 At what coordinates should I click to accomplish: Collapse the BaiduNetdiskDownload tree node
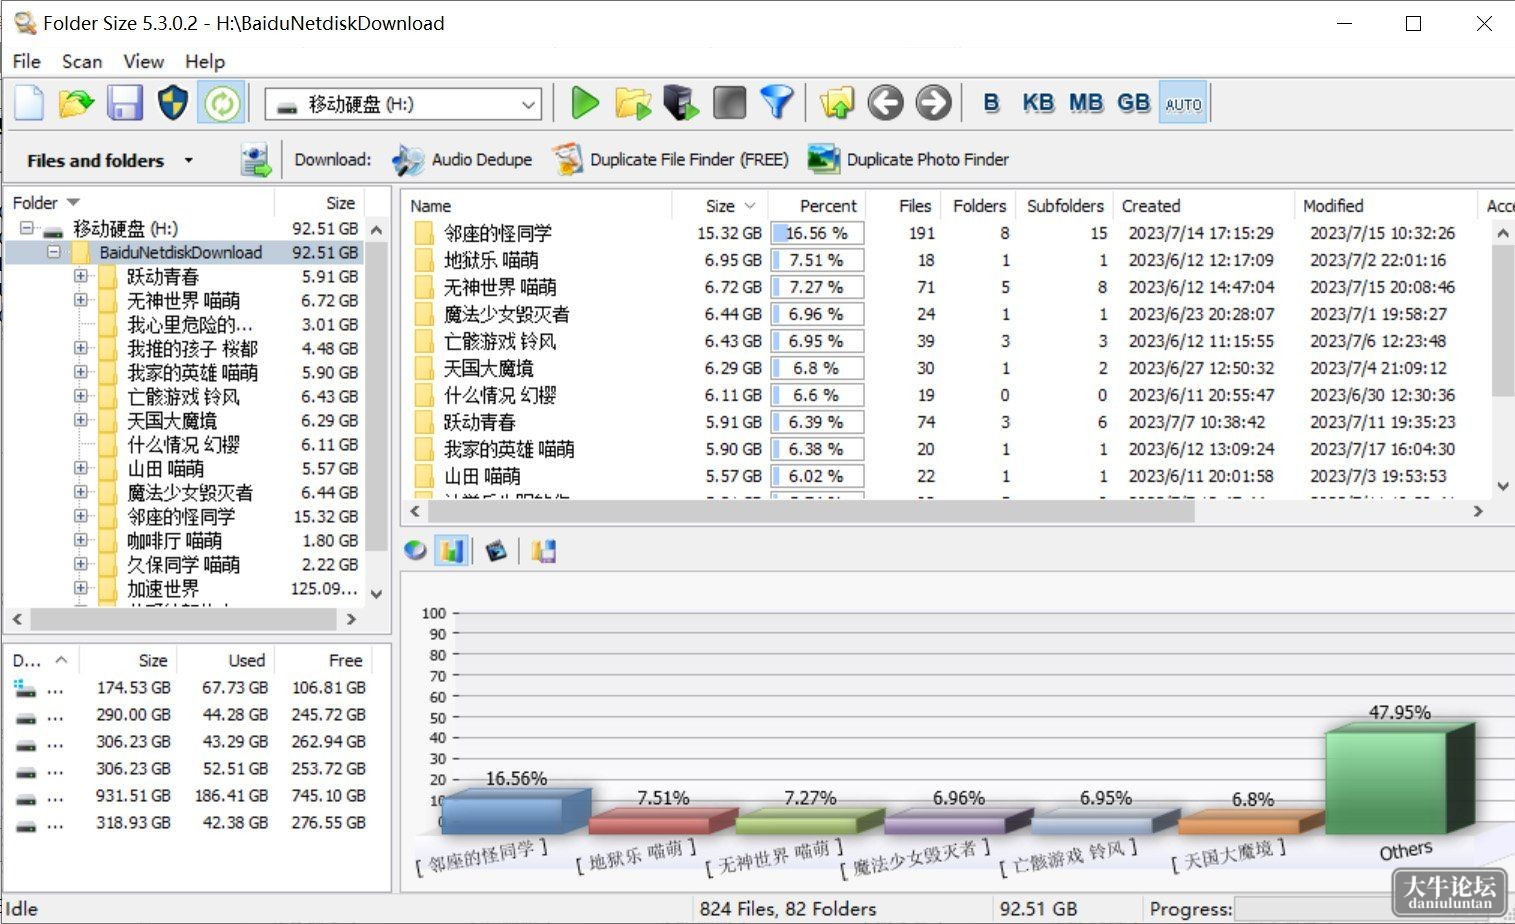tap(54, 252)
